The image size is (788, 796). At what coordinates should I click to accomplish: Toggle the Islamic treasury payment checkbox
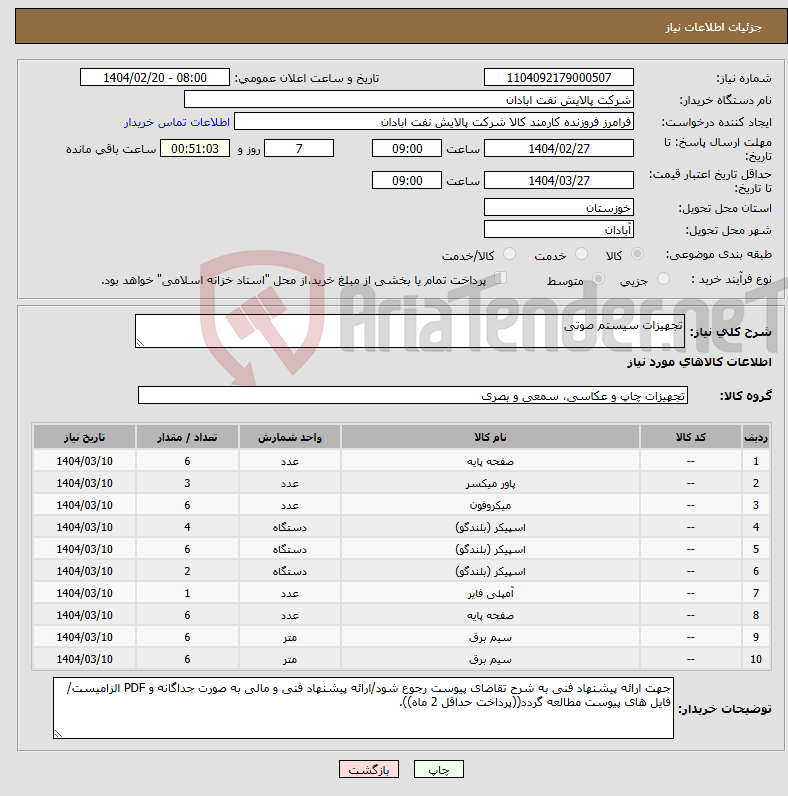coord(501,278)
